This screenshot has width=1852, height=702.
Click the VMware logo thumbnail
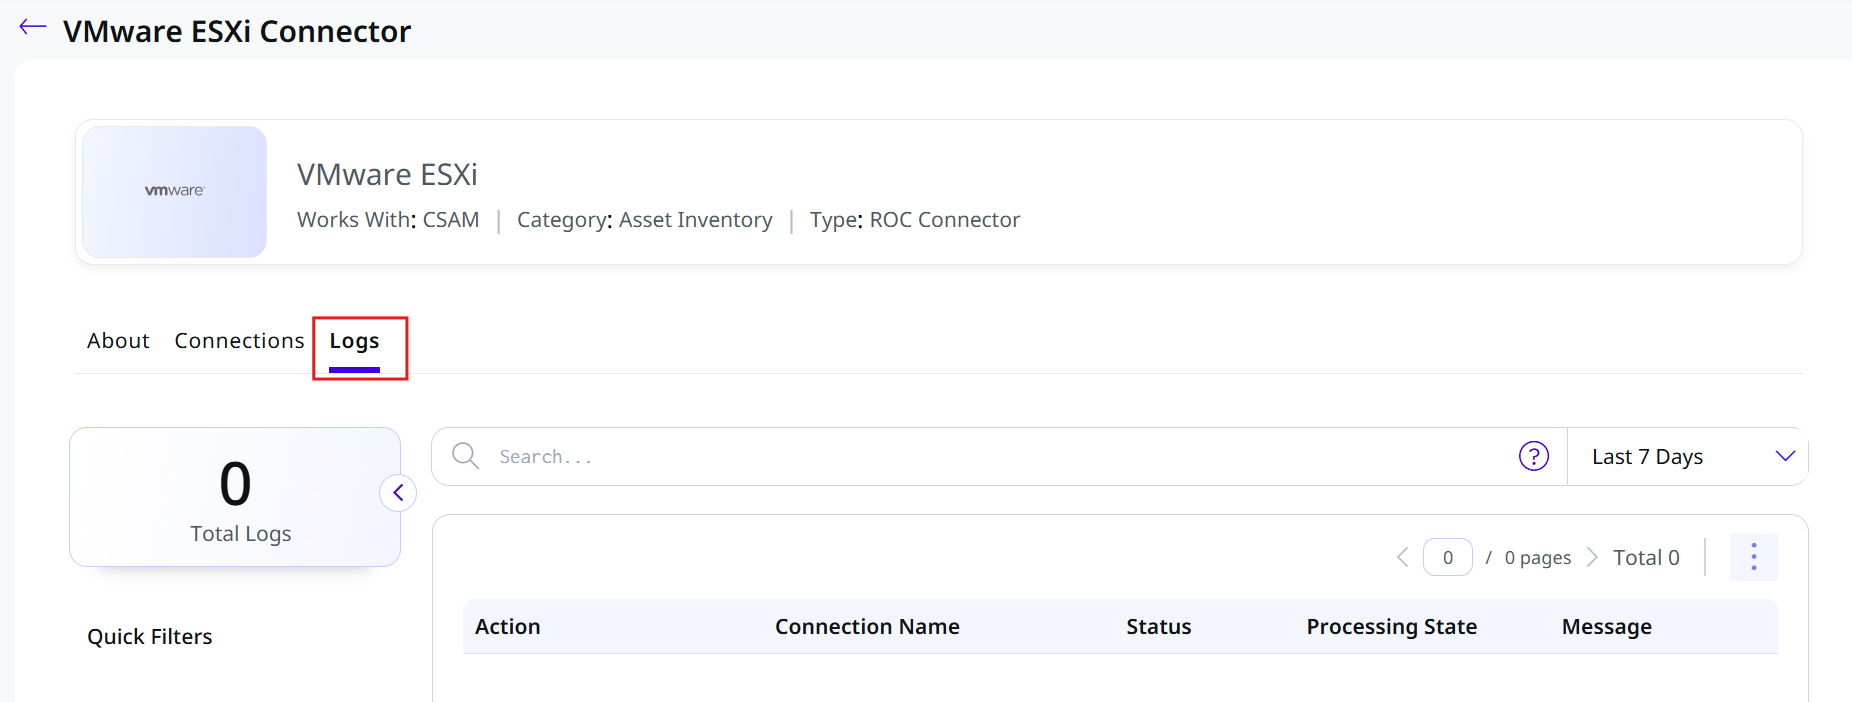[x=174, y=191]
